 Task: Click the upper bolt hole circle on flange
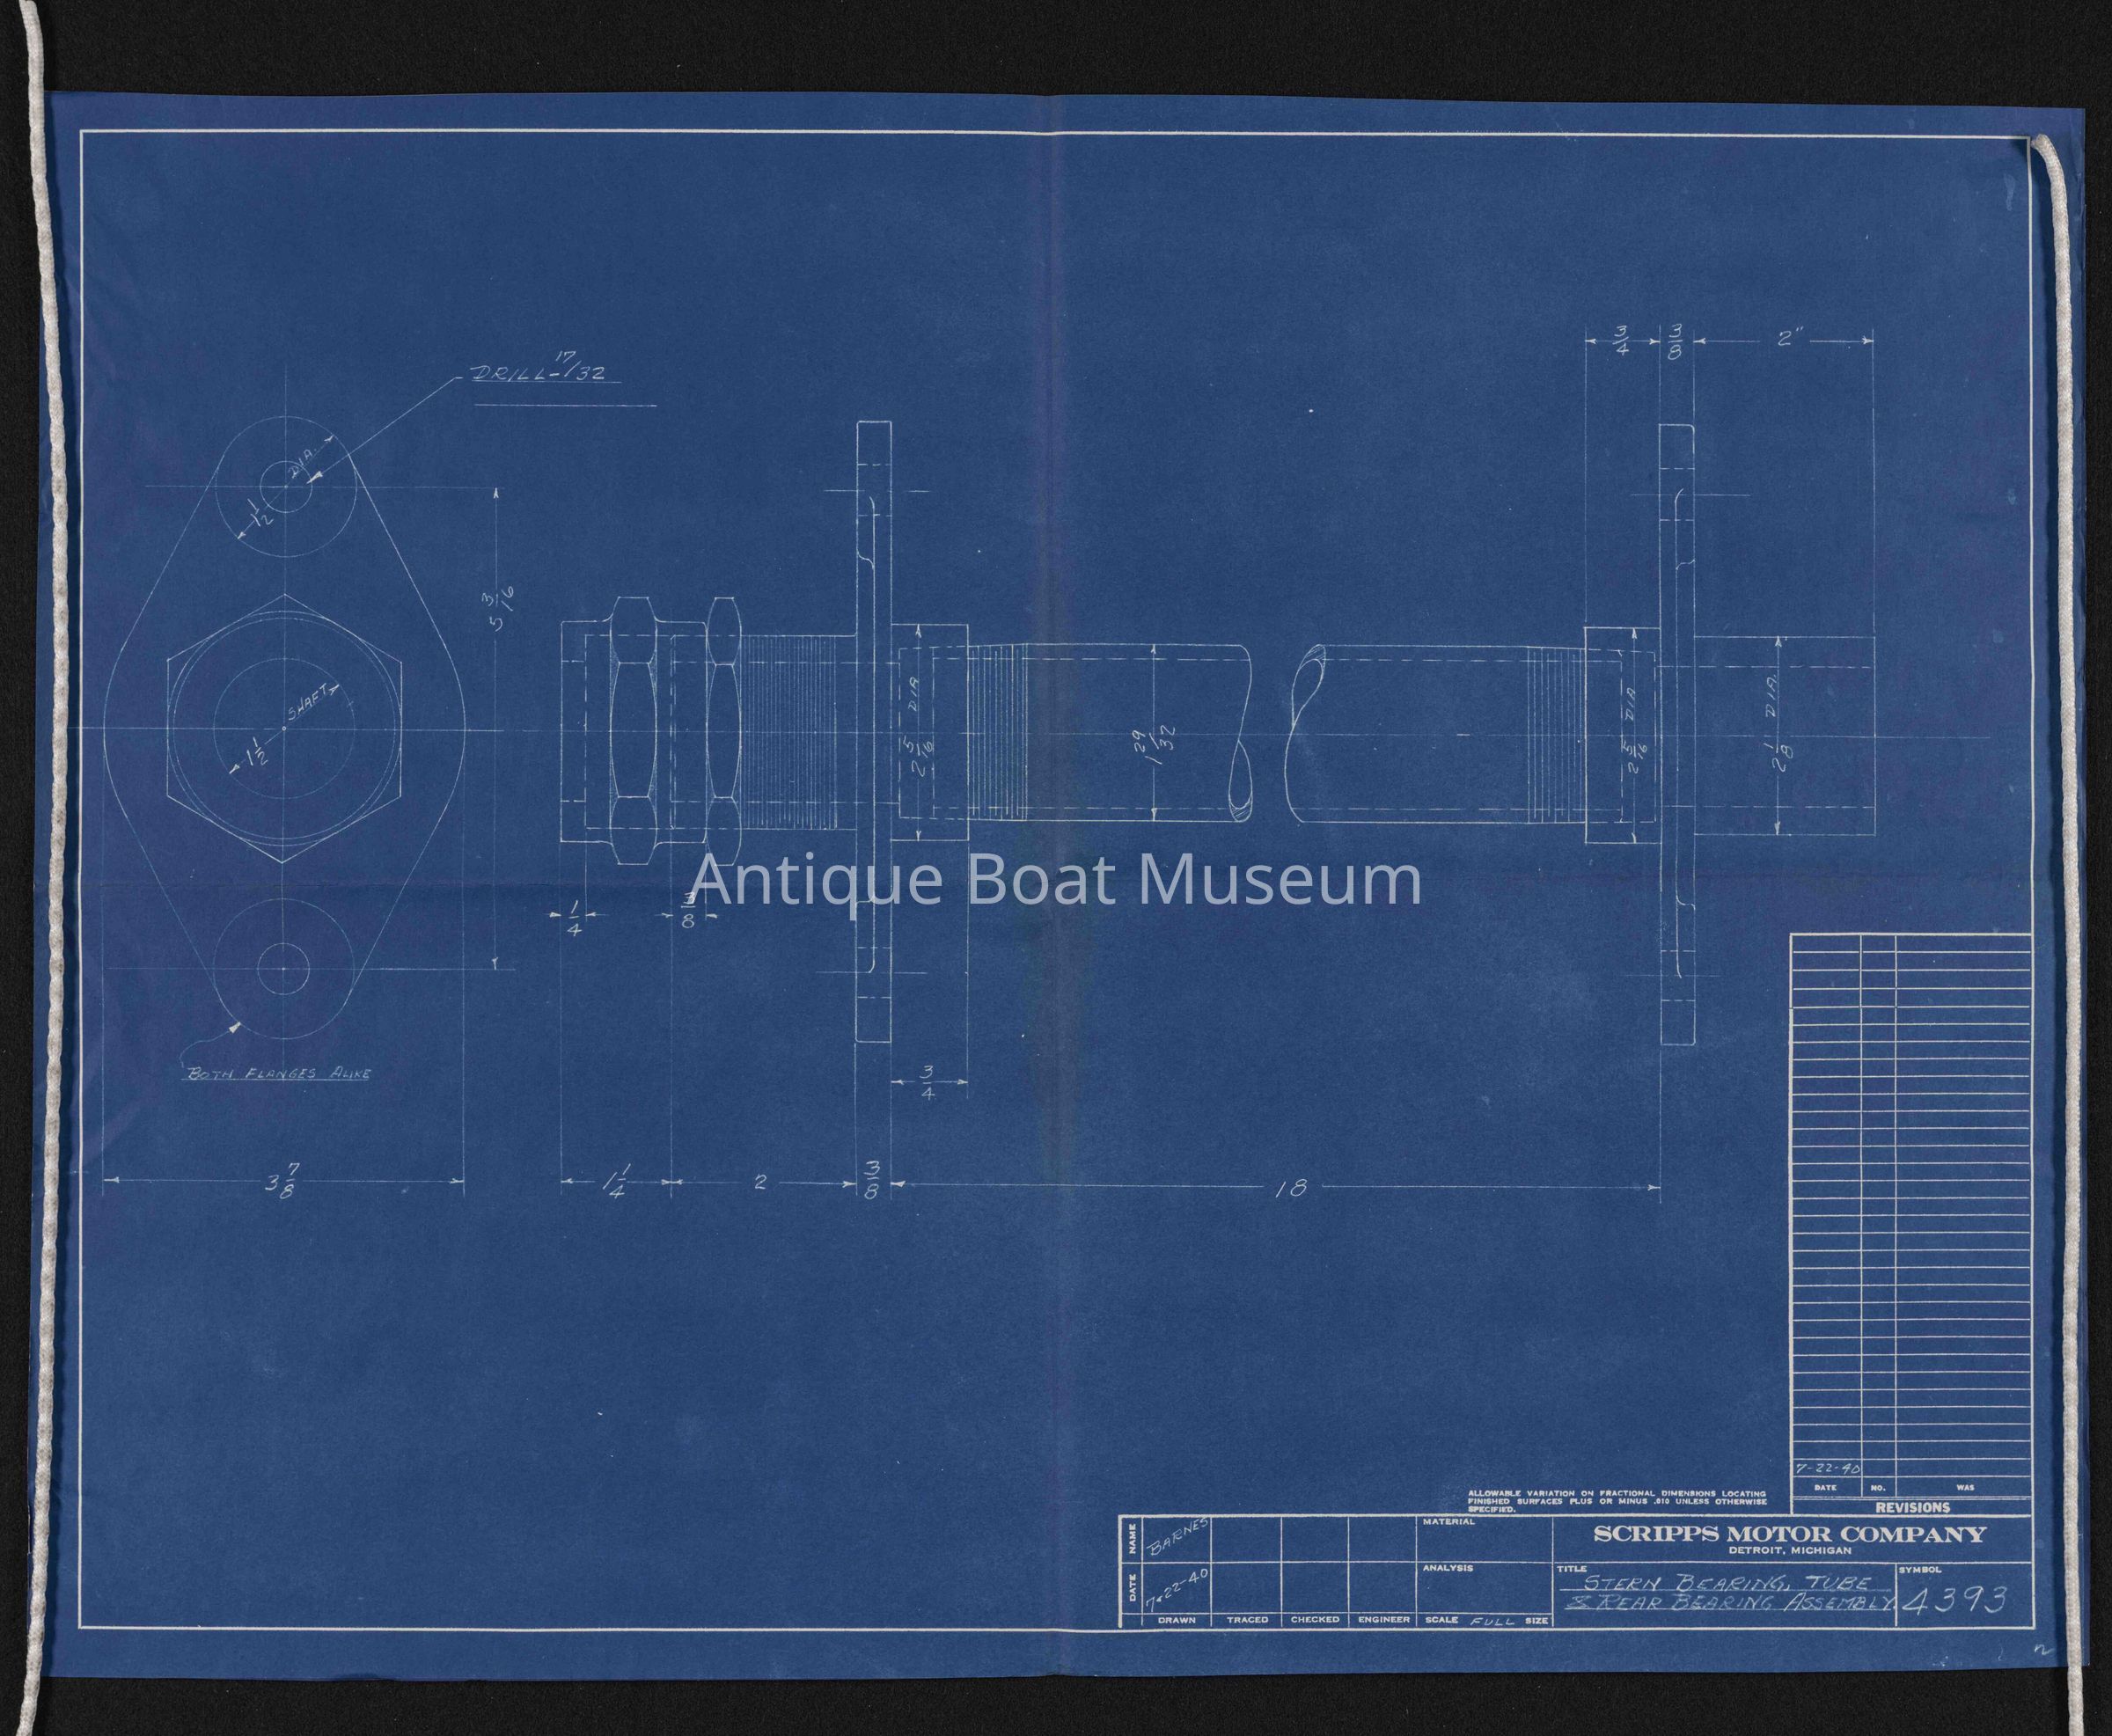284,488
